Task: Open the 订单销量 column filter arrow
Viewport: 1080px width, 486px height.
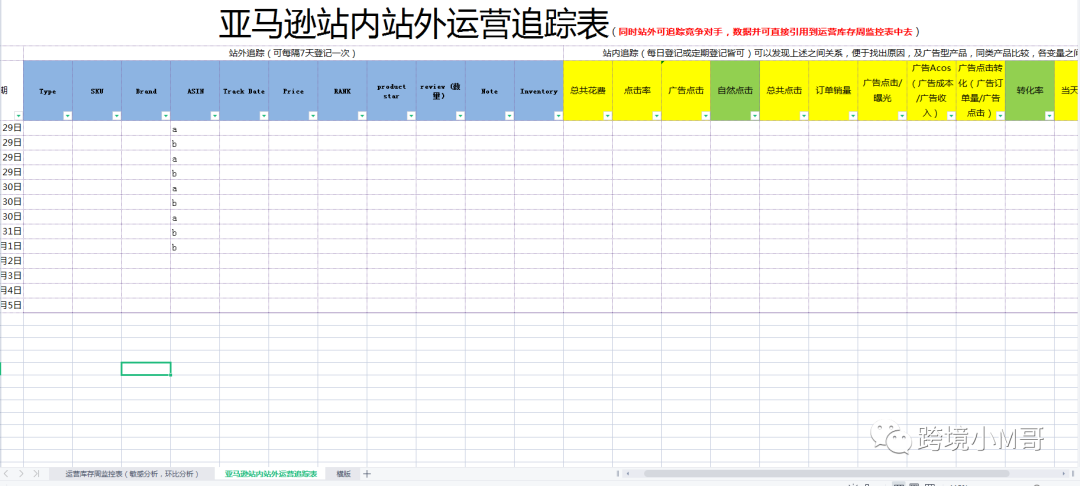Action: [x=852, y=116]
